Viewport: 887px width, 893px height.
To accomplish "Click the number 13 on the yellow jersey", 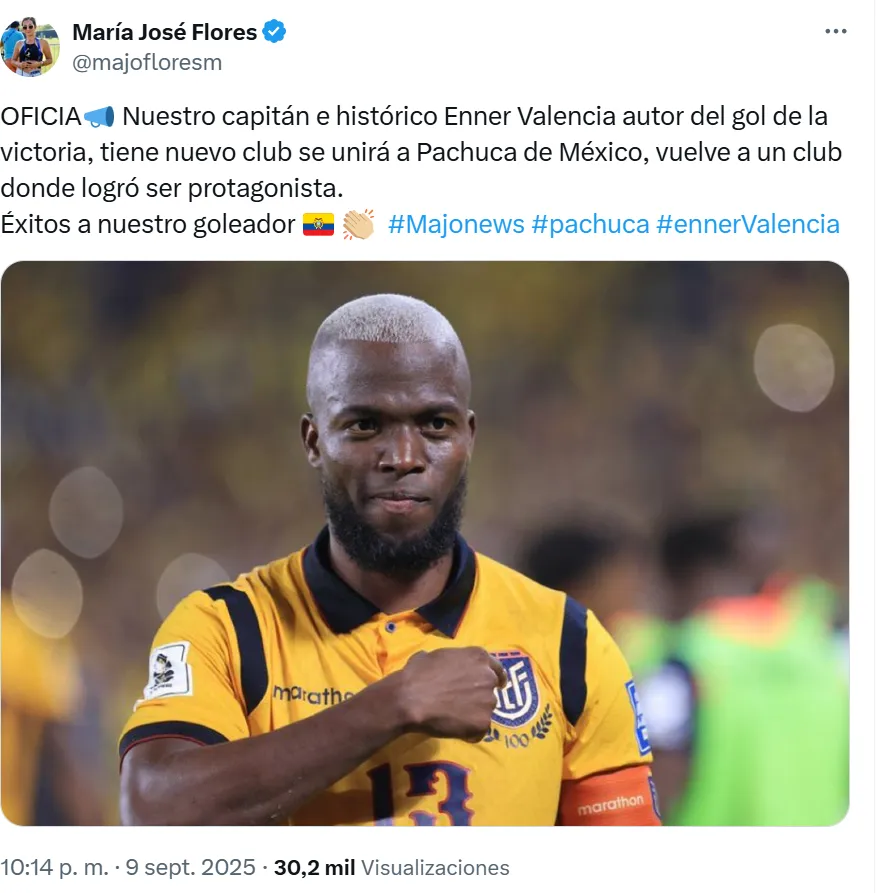I will click(x=420, y=794).
